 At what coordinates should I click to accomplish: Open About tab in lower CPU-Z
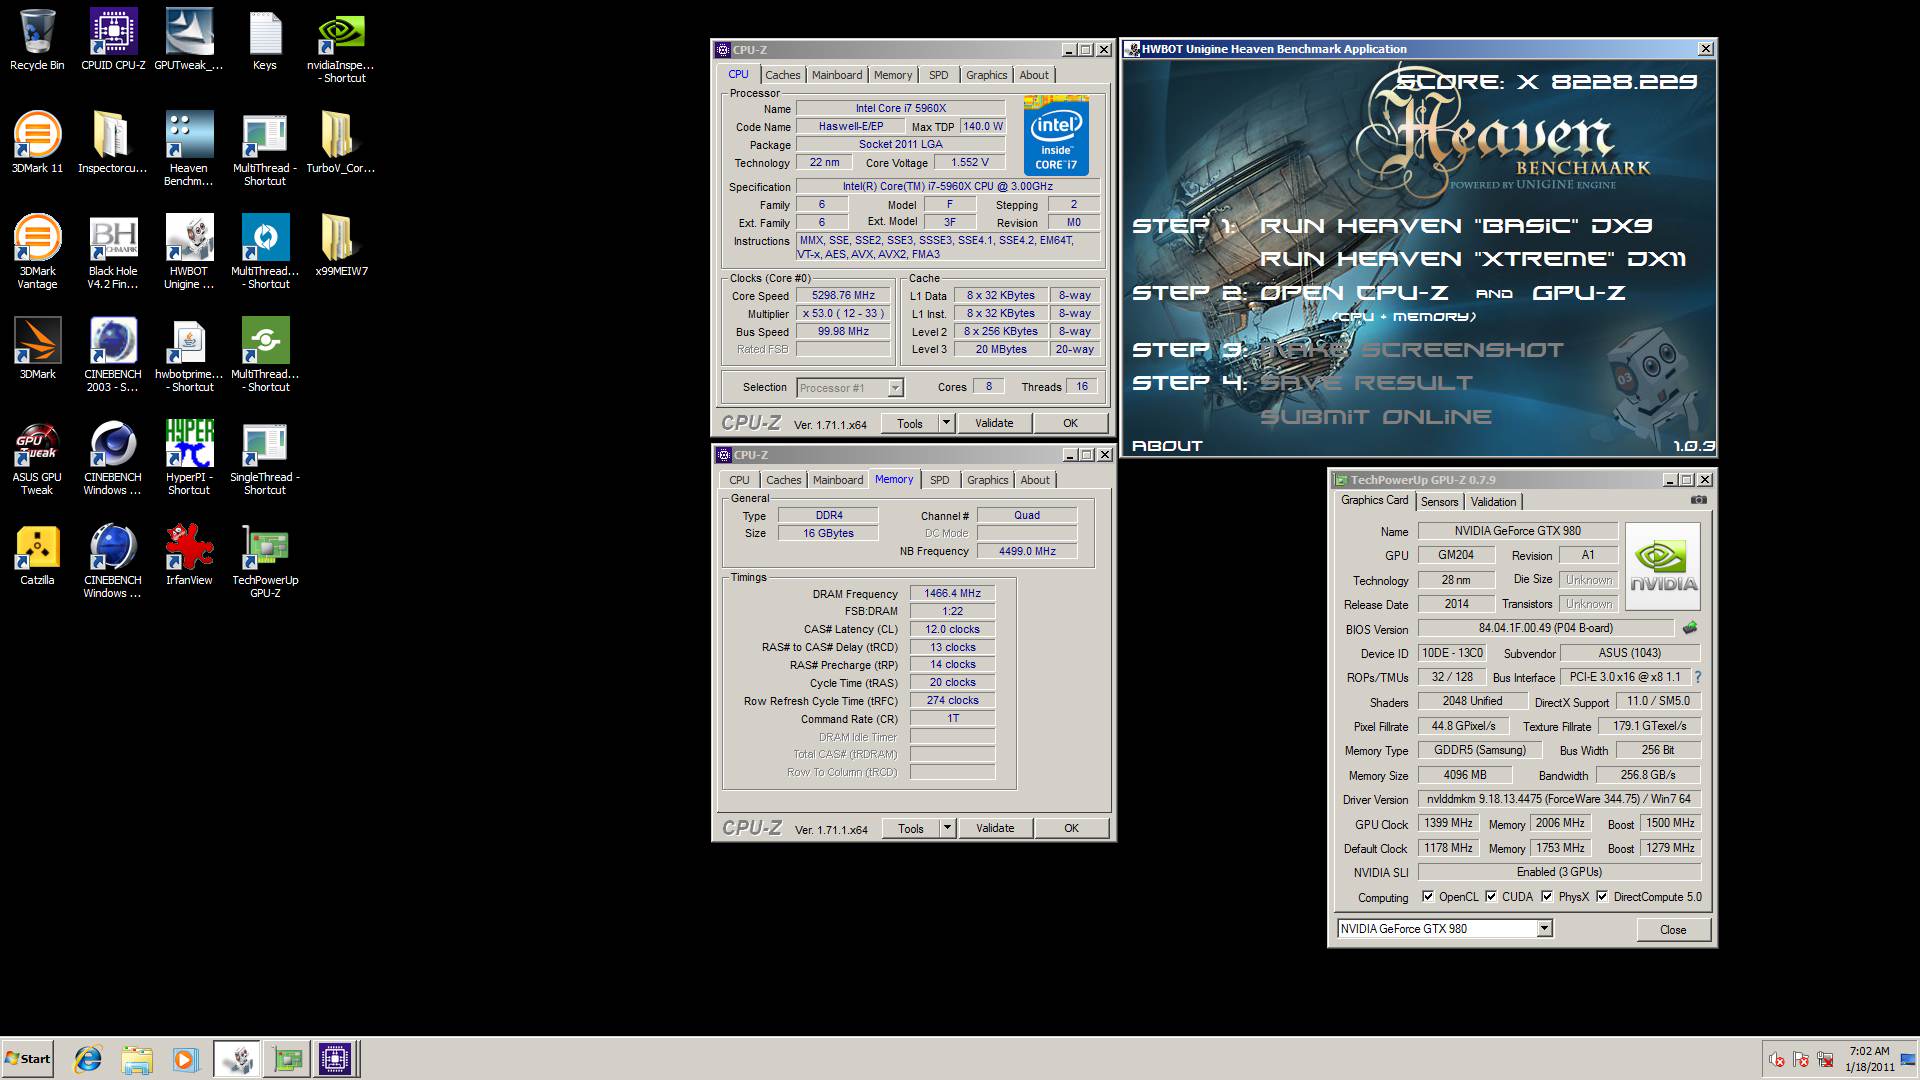pyautogui.click(x=1035, y=480)
